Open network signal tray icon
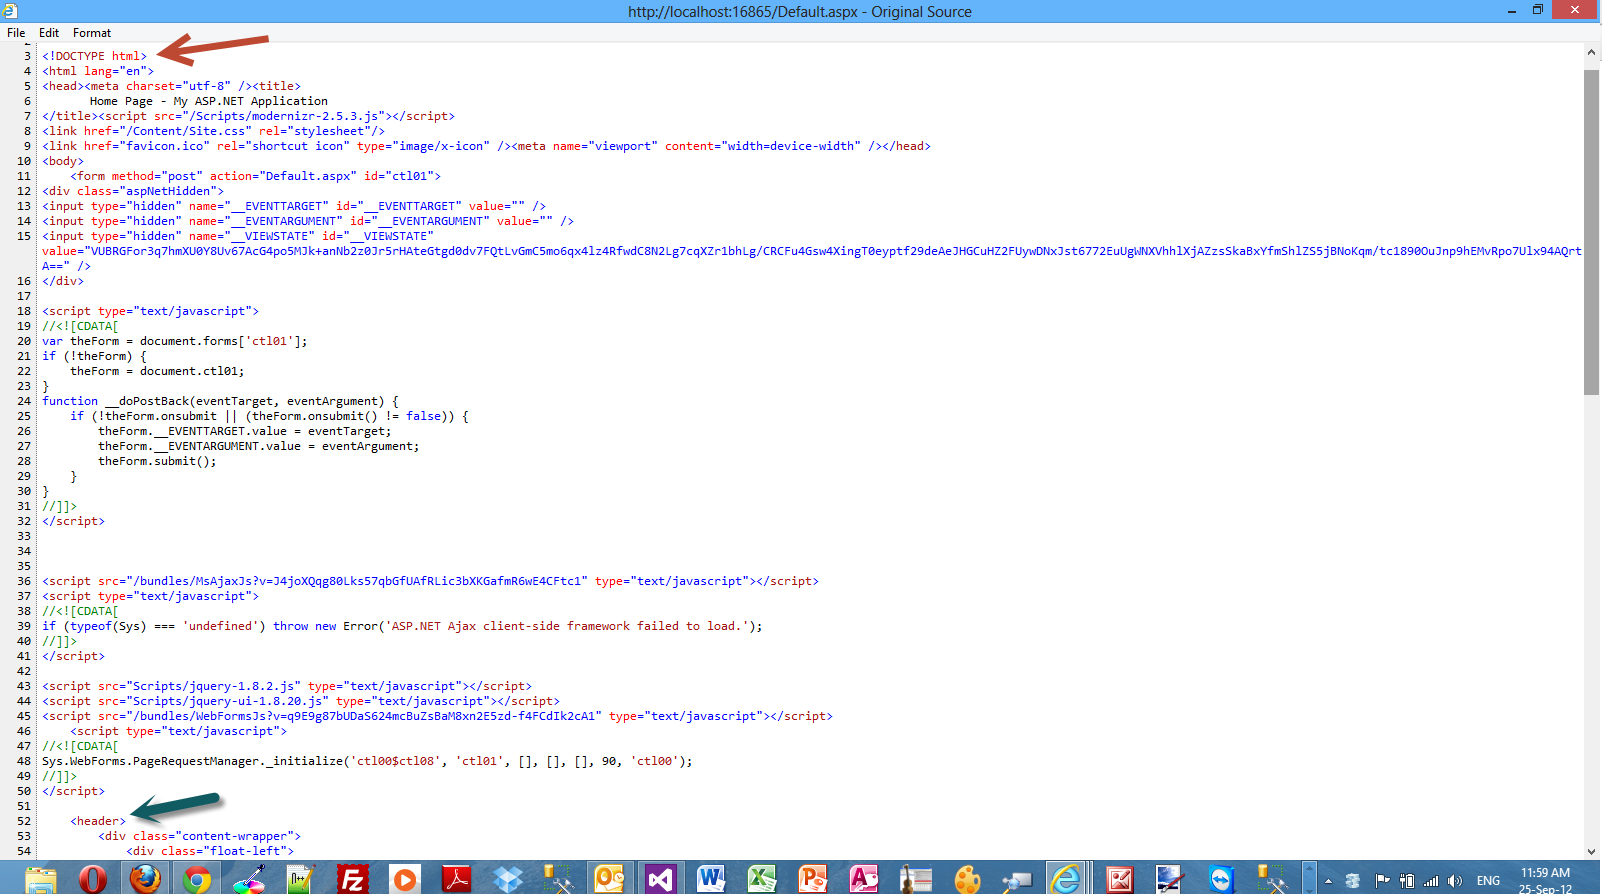 tap(1431, 881)
